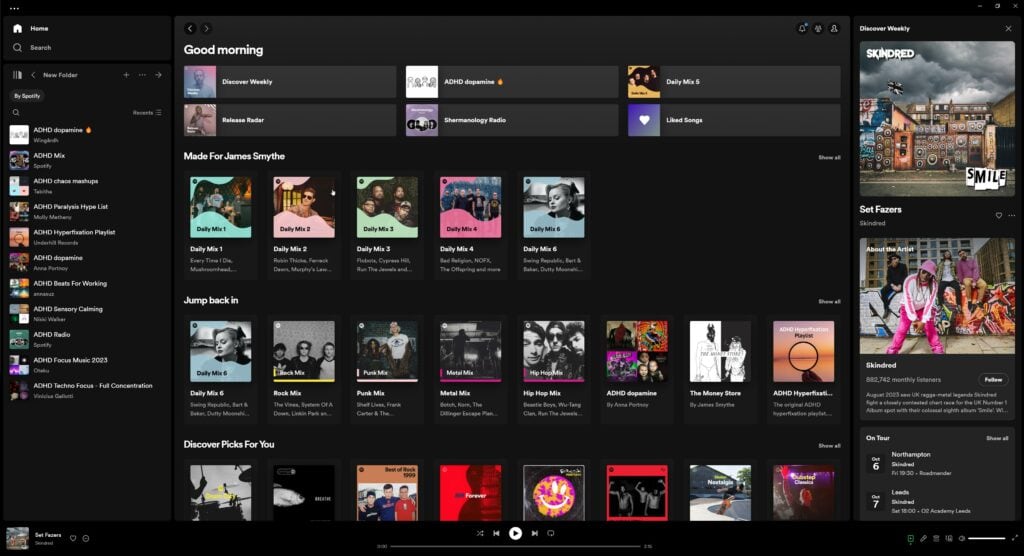1024x556 pixels.
Task: Open the Friend Activity icon
Action: click(x=818, y=29)
